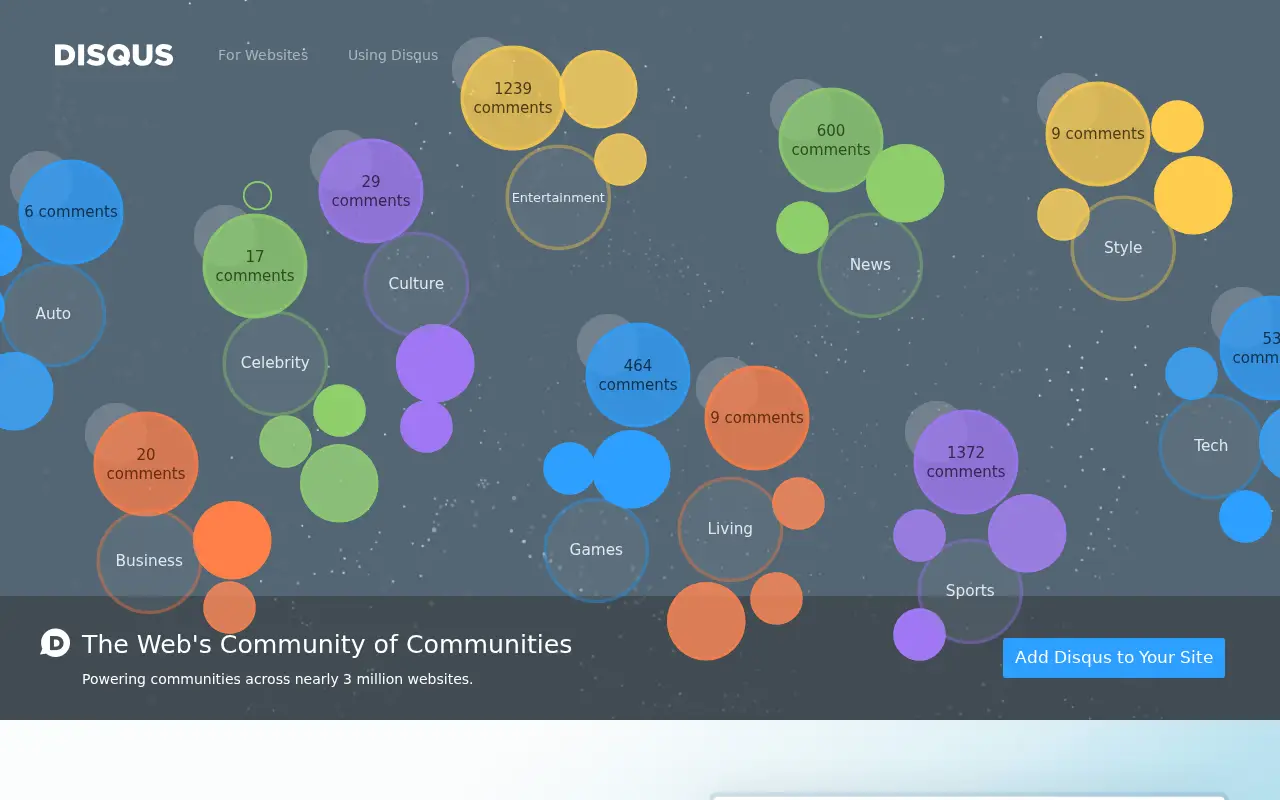
Task: Select the Entertainment category bubble
Action: click(x=558, y=198)
